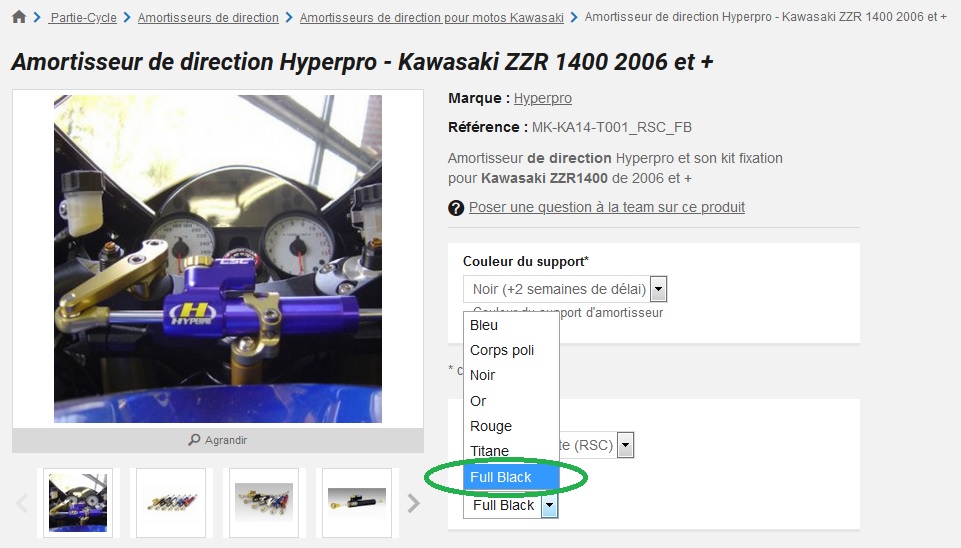Go to Amortisseurs de direction breadcrumb
This screenshot has height=548, width=961.
coord(208,18)
